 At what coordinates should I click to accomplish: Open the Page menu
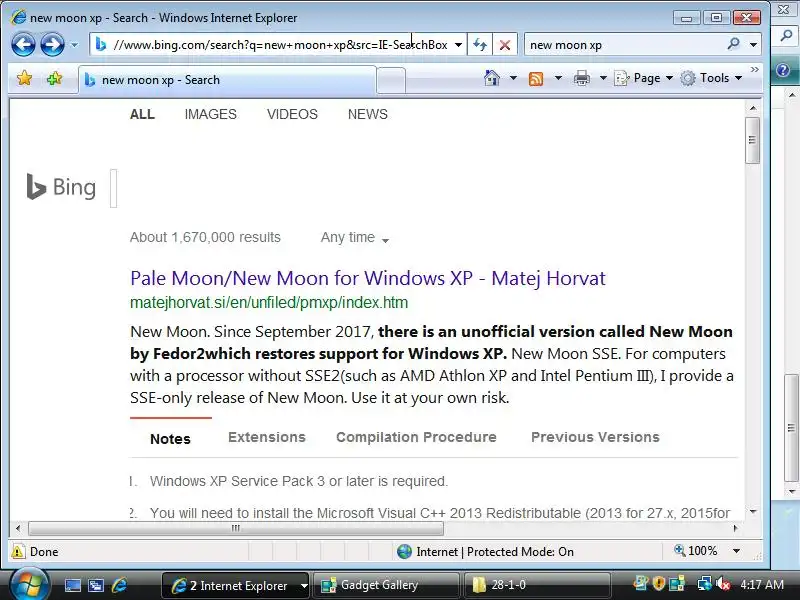point(643,78)
